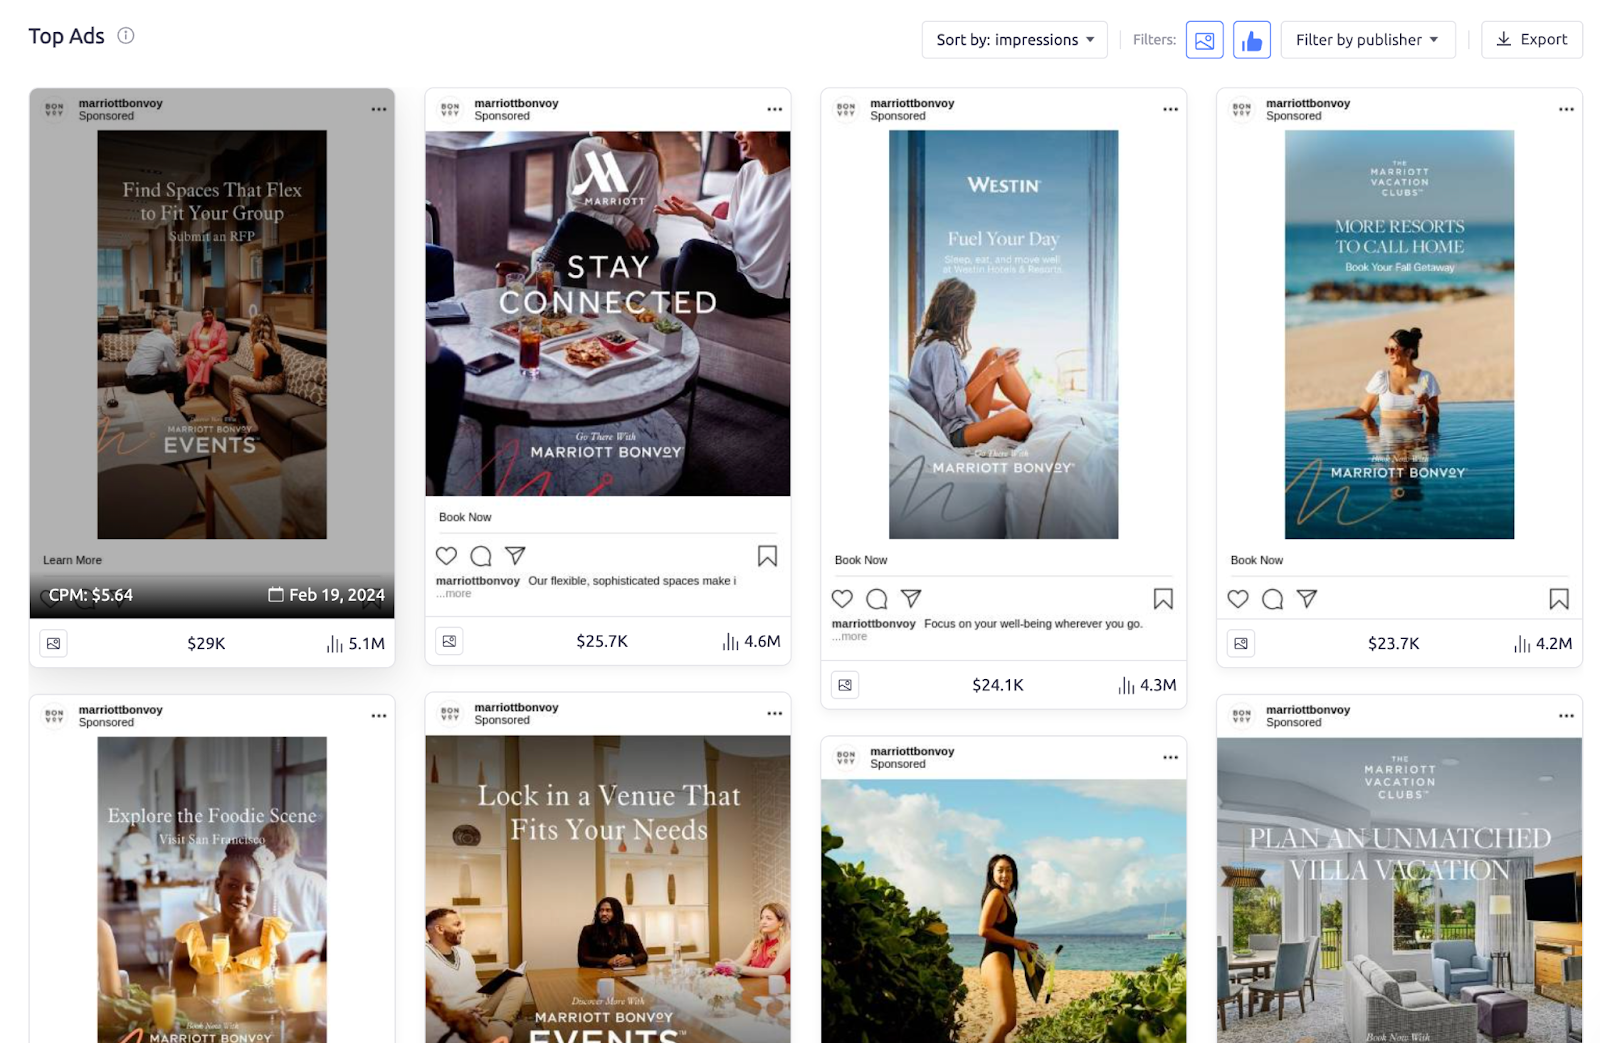
Task: Open the three-dot menu on the Villa Vacation ad
Action: tap(1566, 716)
